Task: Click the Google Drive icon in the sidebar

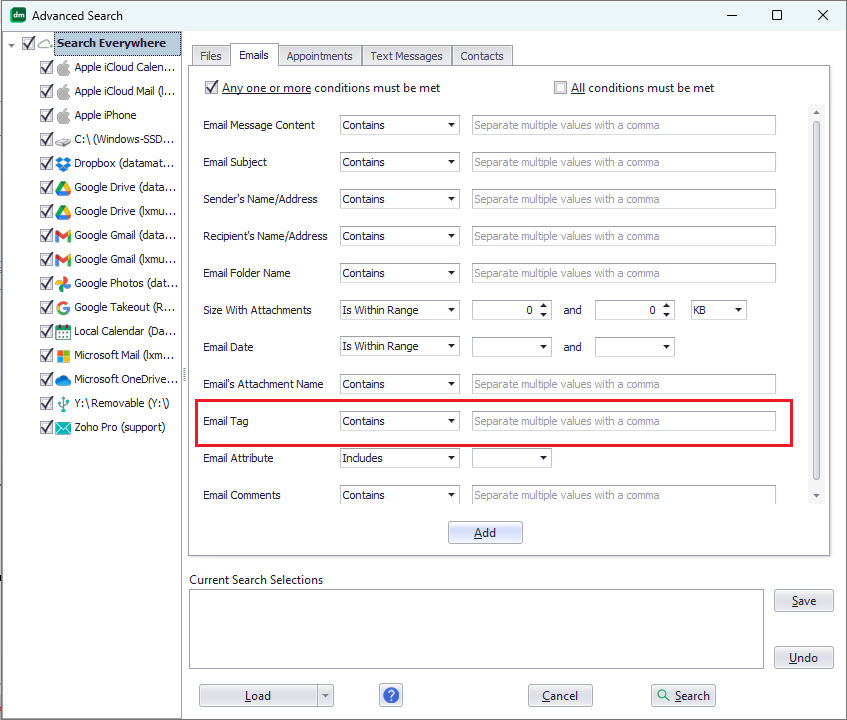Action: pyautogui.click(x=60, y=187)
